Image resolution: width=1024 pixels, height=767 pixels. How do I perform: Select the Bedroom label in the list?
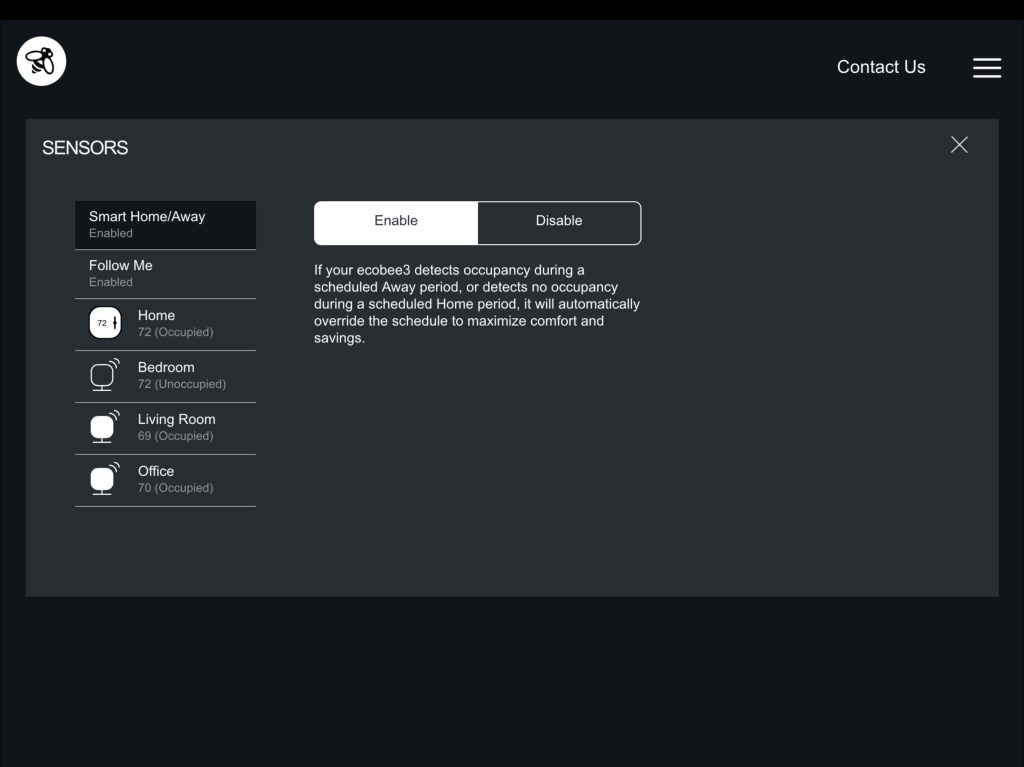click(x=165, y=367)
